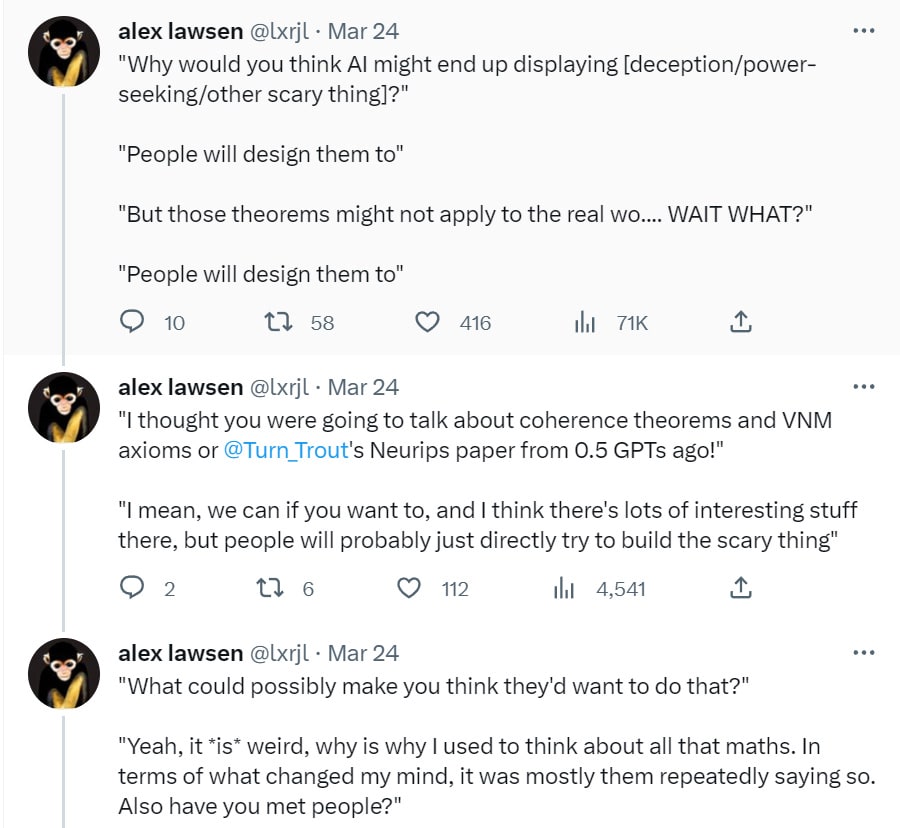Image resolution: width=900 pixels, height=828 pixels.
Task: Retweet the first tweet with 58 retweets
Action: point(278,322)
